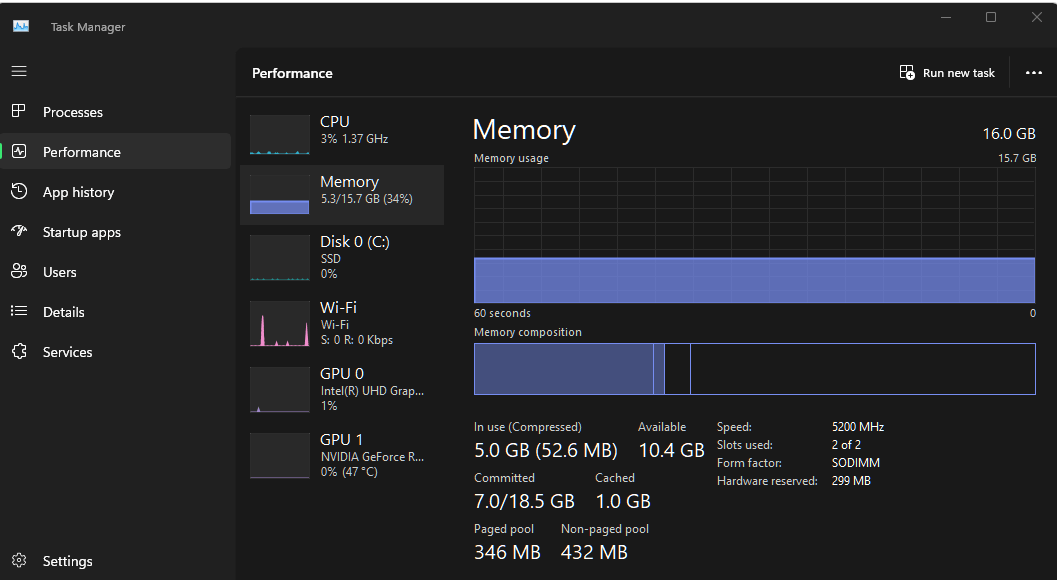
Task: Open the three-dot more options menu
Action: click(x=1033, y=73)
